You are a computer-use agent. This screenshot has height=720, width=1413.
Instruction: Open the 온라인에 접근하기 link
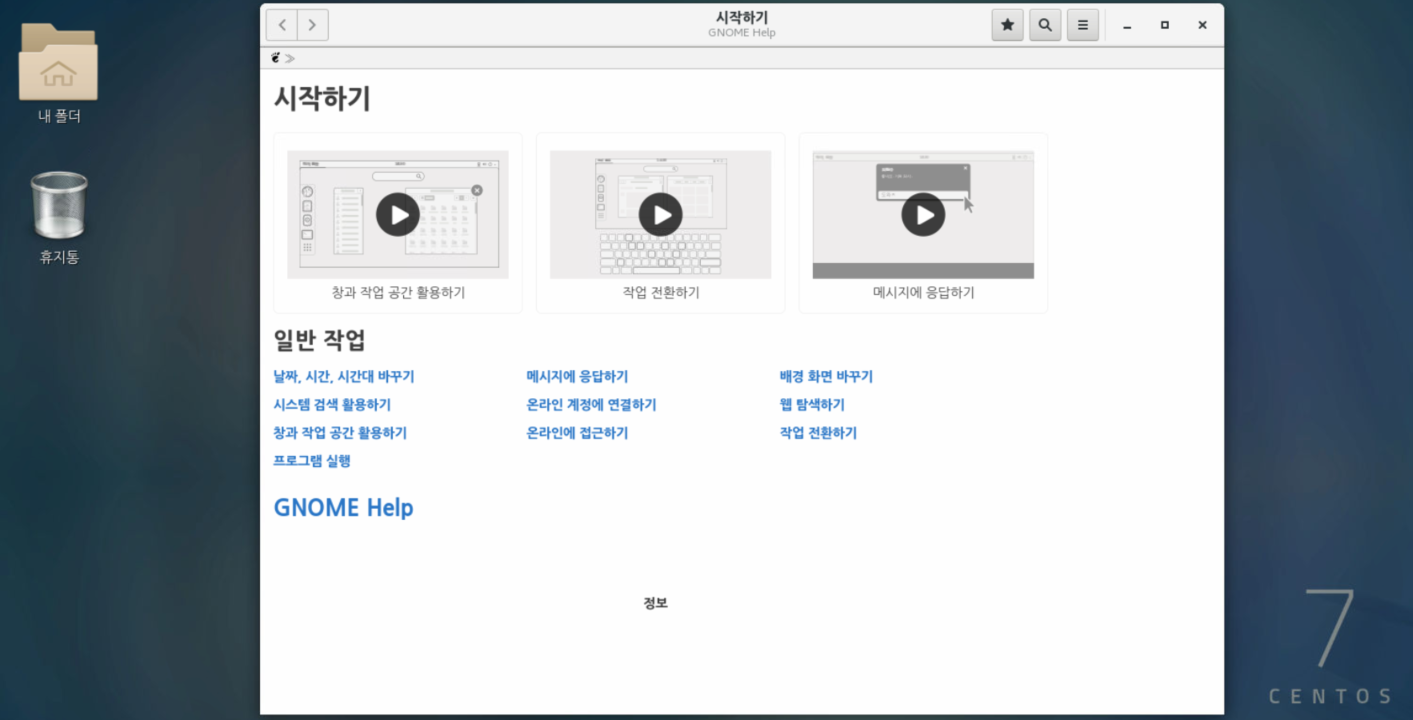click(577, 433)
